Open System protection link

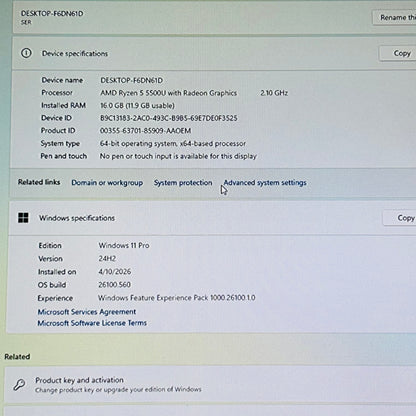(183, 183)
